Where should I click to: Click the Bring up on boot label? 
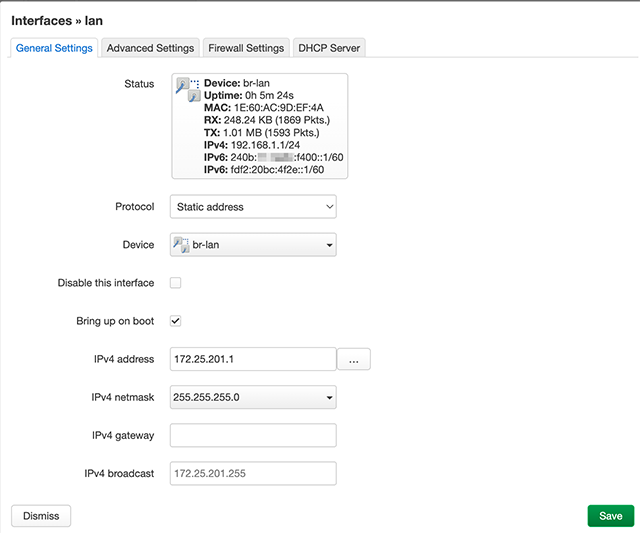(x=115, y=321)
